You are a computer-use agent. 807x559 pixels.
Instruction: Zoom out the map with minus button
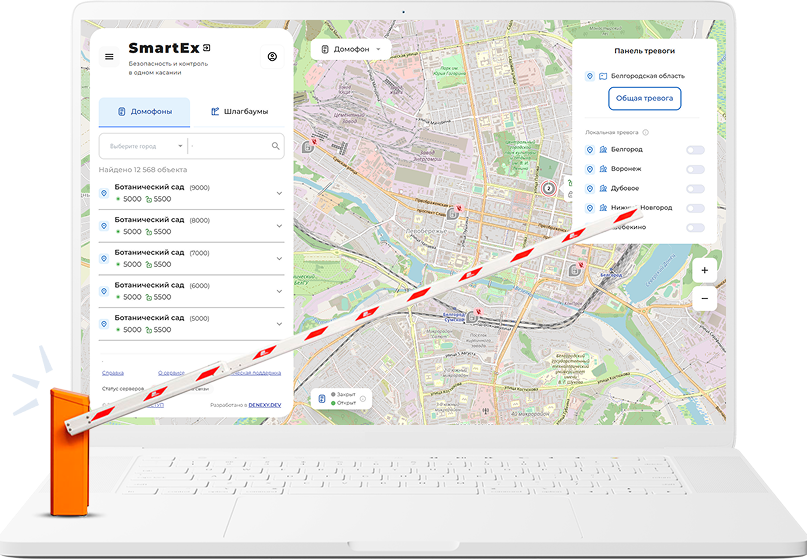[705, 298]
